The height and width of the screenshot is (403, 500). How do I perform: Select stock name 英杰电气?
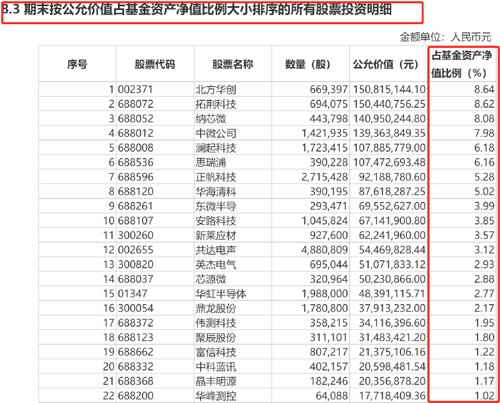click(216, 264)
